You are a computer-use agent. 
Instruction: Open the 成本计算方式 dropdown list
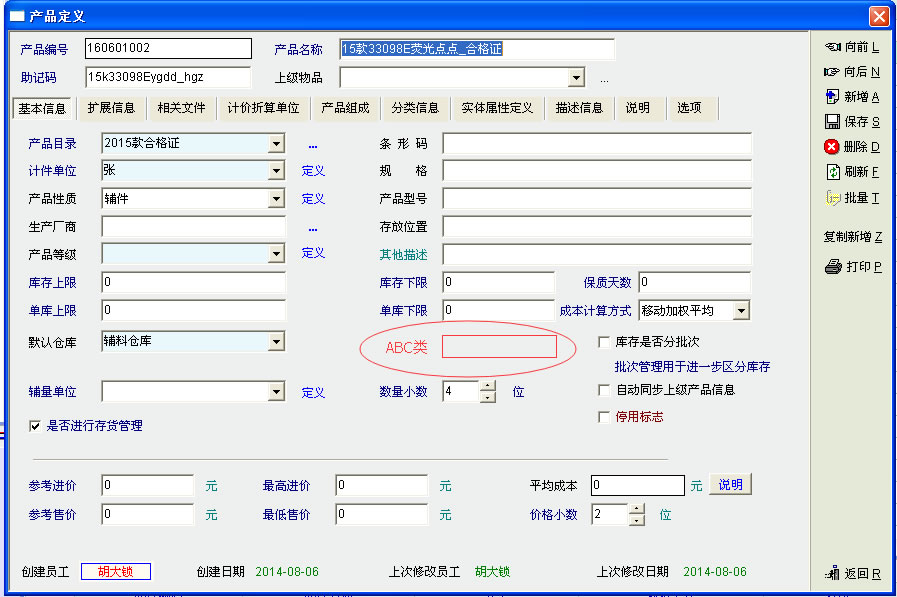[x=740, y=311]
